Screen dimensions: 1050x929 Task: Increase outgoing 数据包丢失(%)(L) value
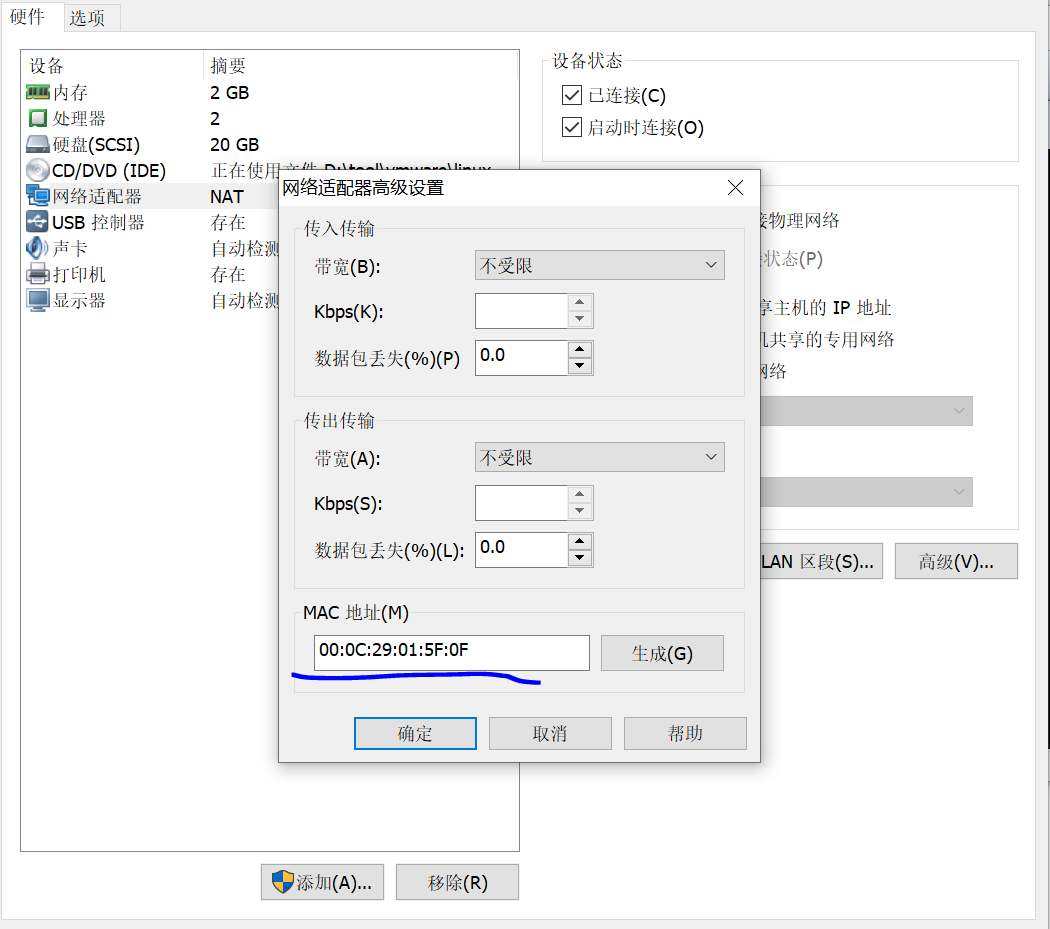[579, 542]
